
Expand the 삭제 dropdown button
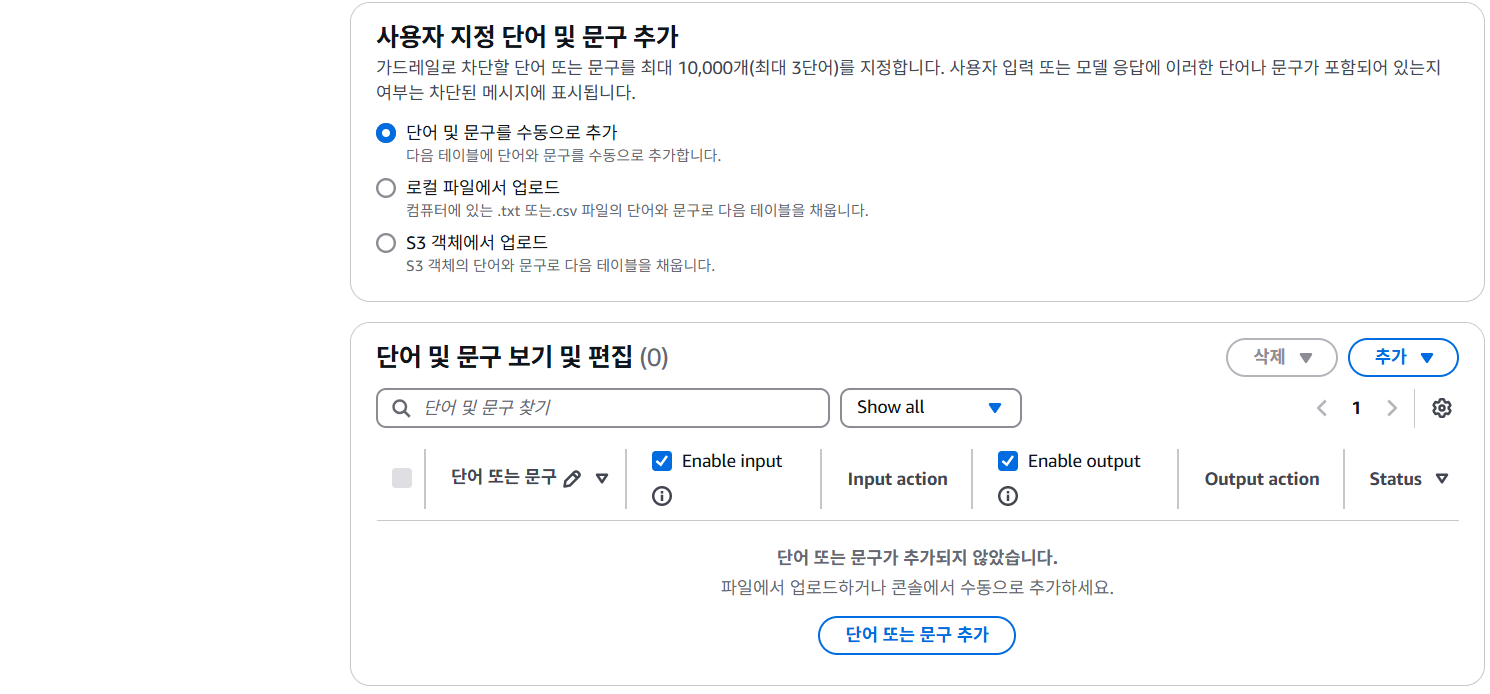1282,357
